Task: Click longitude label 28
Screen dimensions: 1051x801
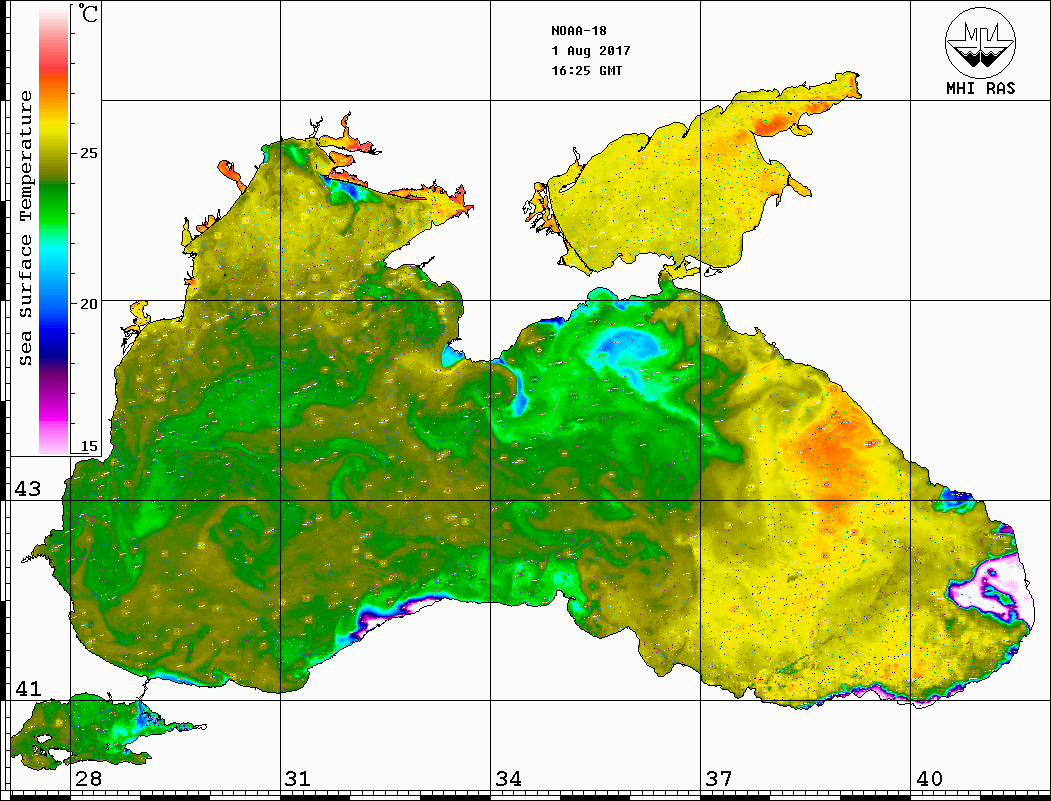Action: click(88, 778)
